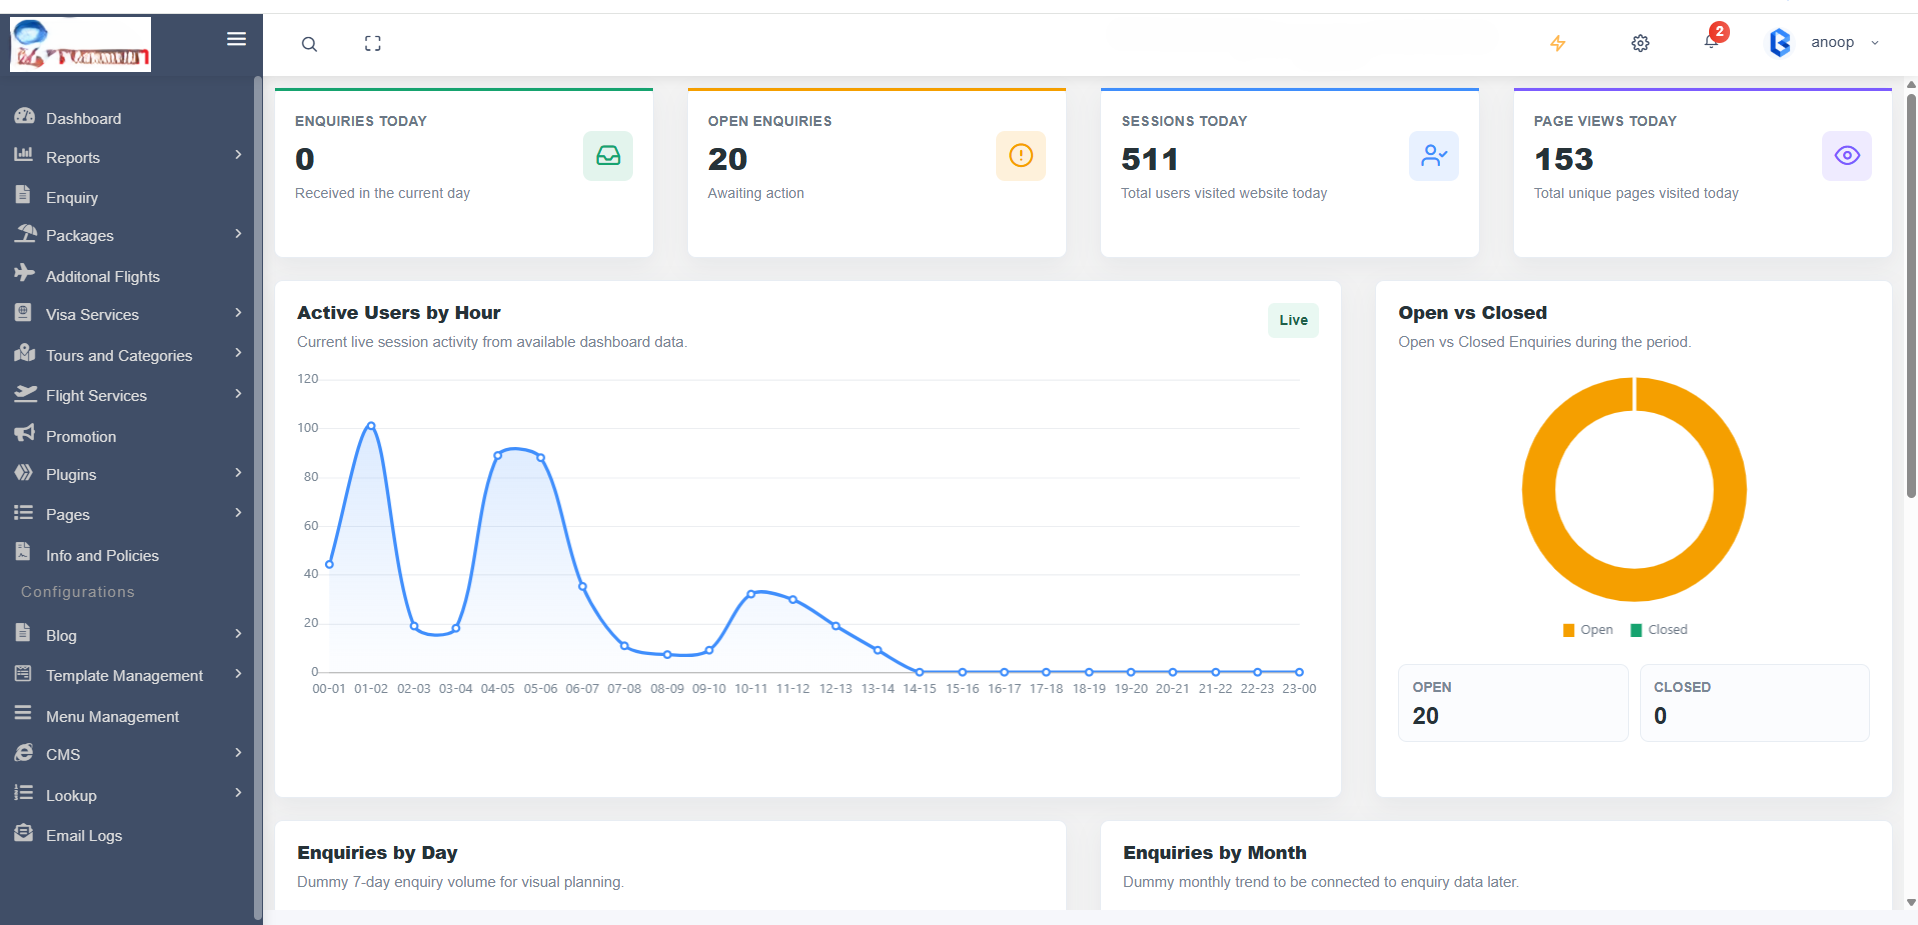The height and width of the screenshot is (925, 1918).
Task: Click the green inbox icon on Enquiries Today
Action: tap(608, 156)
